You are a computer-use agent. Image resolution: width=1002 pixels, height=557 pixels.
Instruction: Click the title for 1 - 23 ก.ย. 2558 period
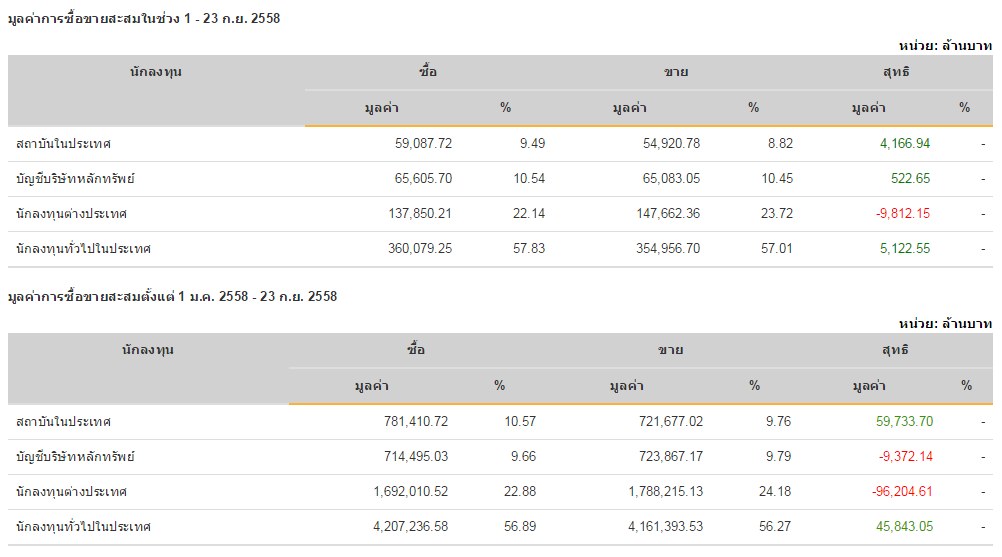143,19
